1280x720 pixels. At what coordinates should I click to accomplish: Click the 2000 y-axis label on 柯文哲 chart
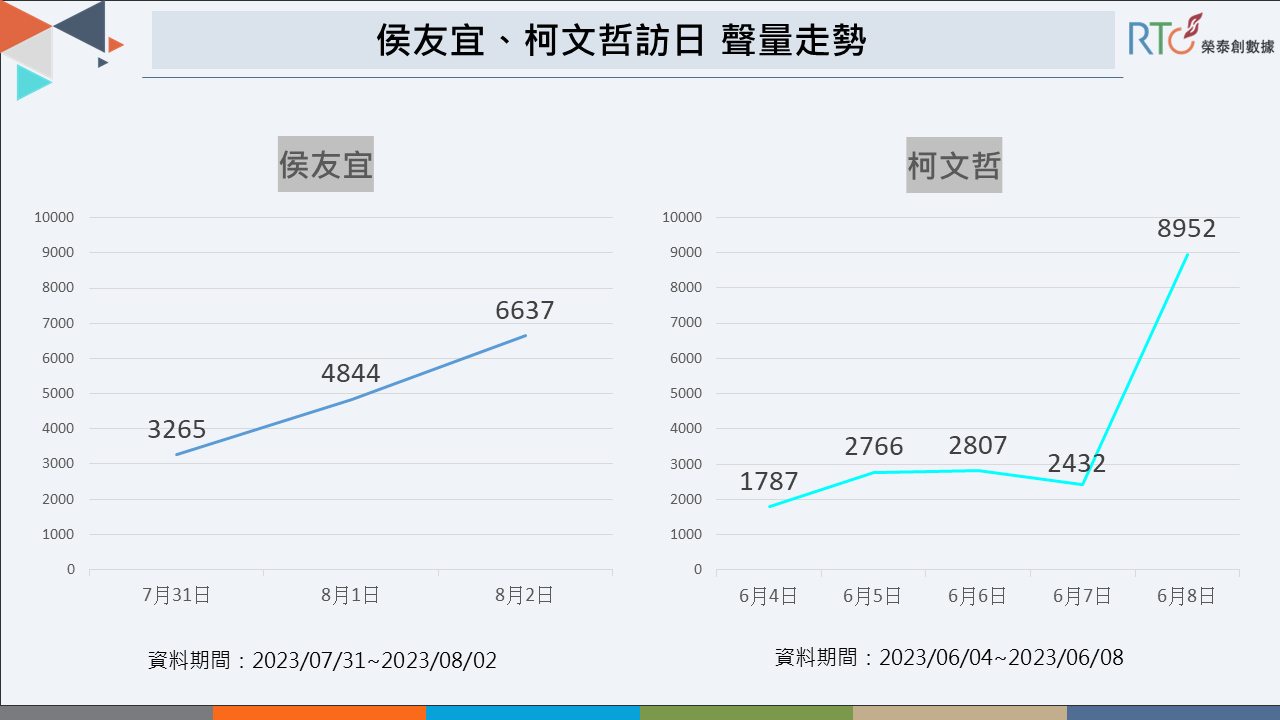click(685, 499)
